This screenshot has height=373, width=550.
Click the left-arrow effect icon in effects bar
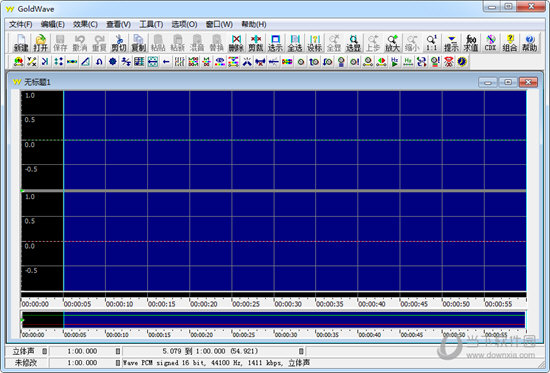166,62
